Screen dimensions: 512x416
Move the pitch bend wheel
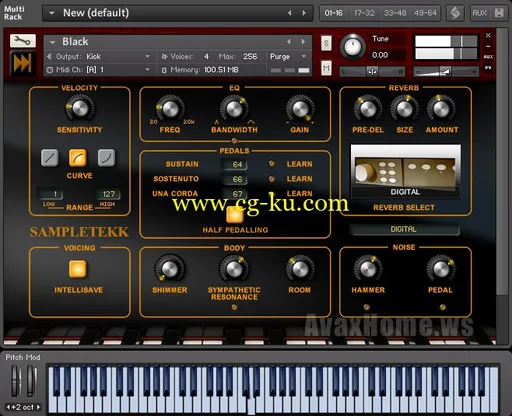pyautogui.click(x=16, y=381)
